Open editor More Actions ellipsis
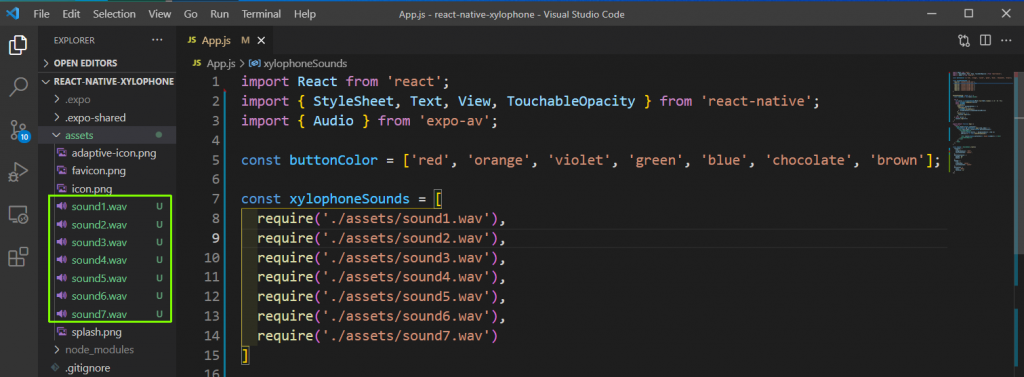The height and width of the screenshot is (377, 1024). pyautogui.click(x=1006, y=41)
